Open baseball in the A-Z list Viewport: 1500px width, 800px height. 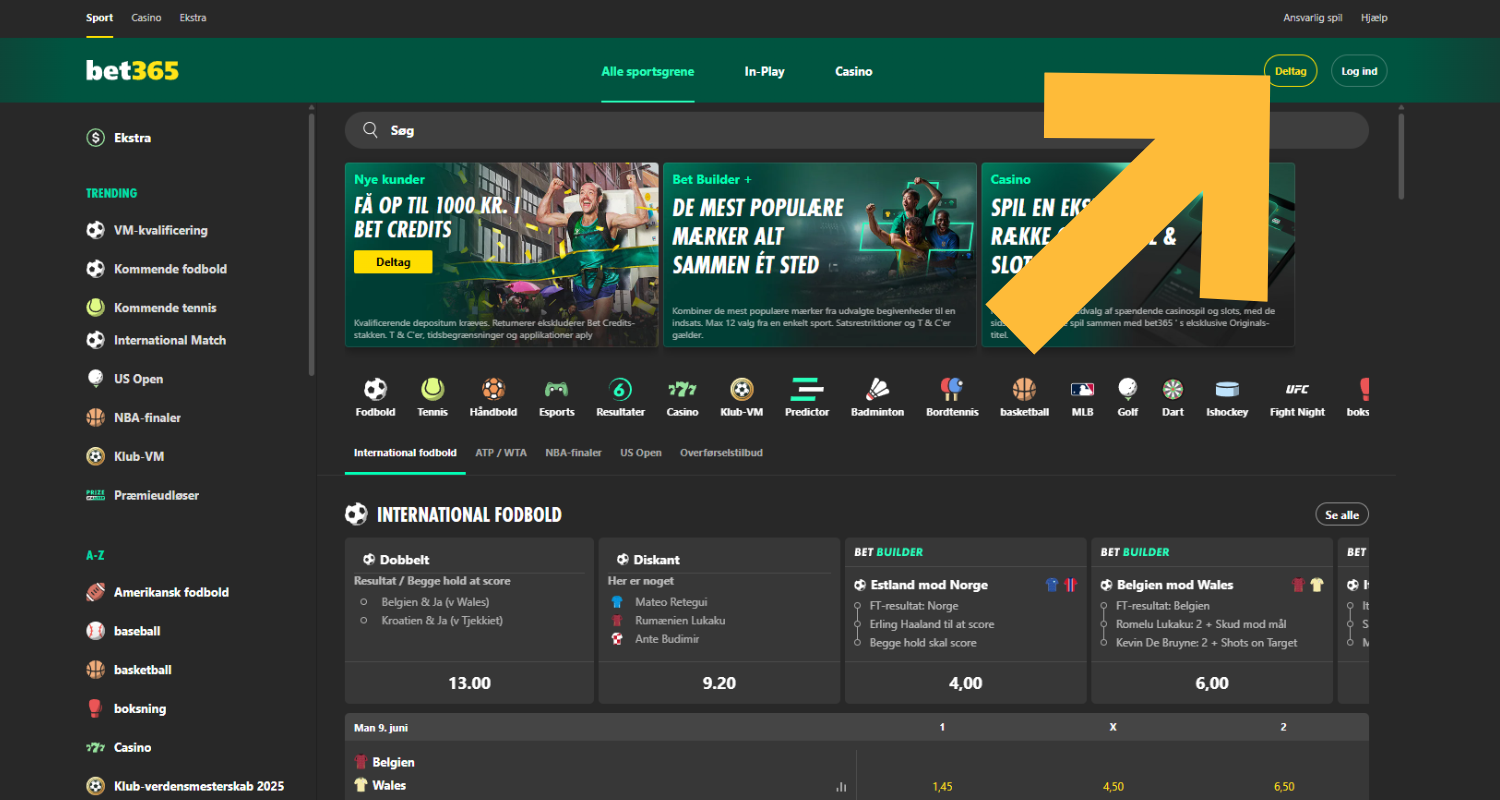123,631
